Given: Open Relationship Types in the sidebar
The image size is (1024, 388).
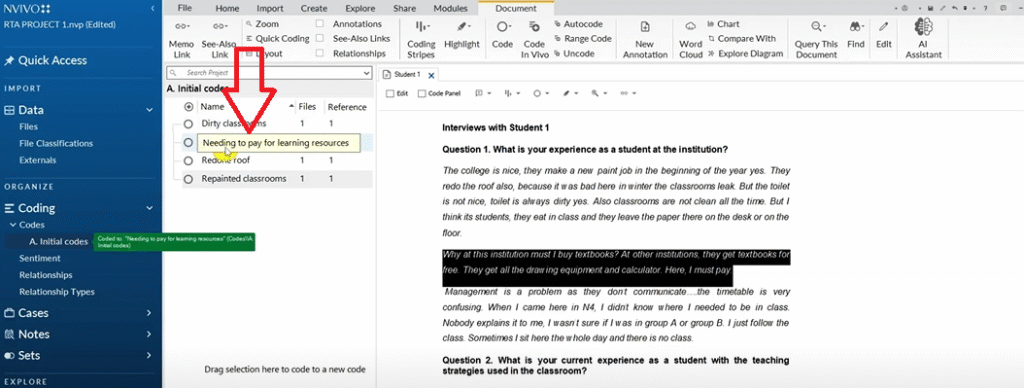Looking at the screenshot, I should (x=57, y=292).
